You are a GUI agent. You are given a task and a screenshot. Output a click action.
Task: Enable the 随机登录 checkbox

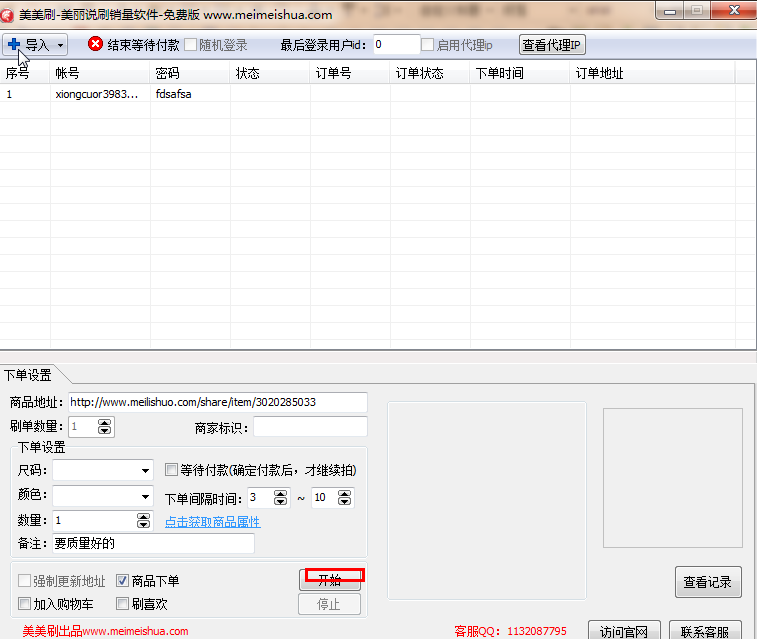(x=191, y=45)
